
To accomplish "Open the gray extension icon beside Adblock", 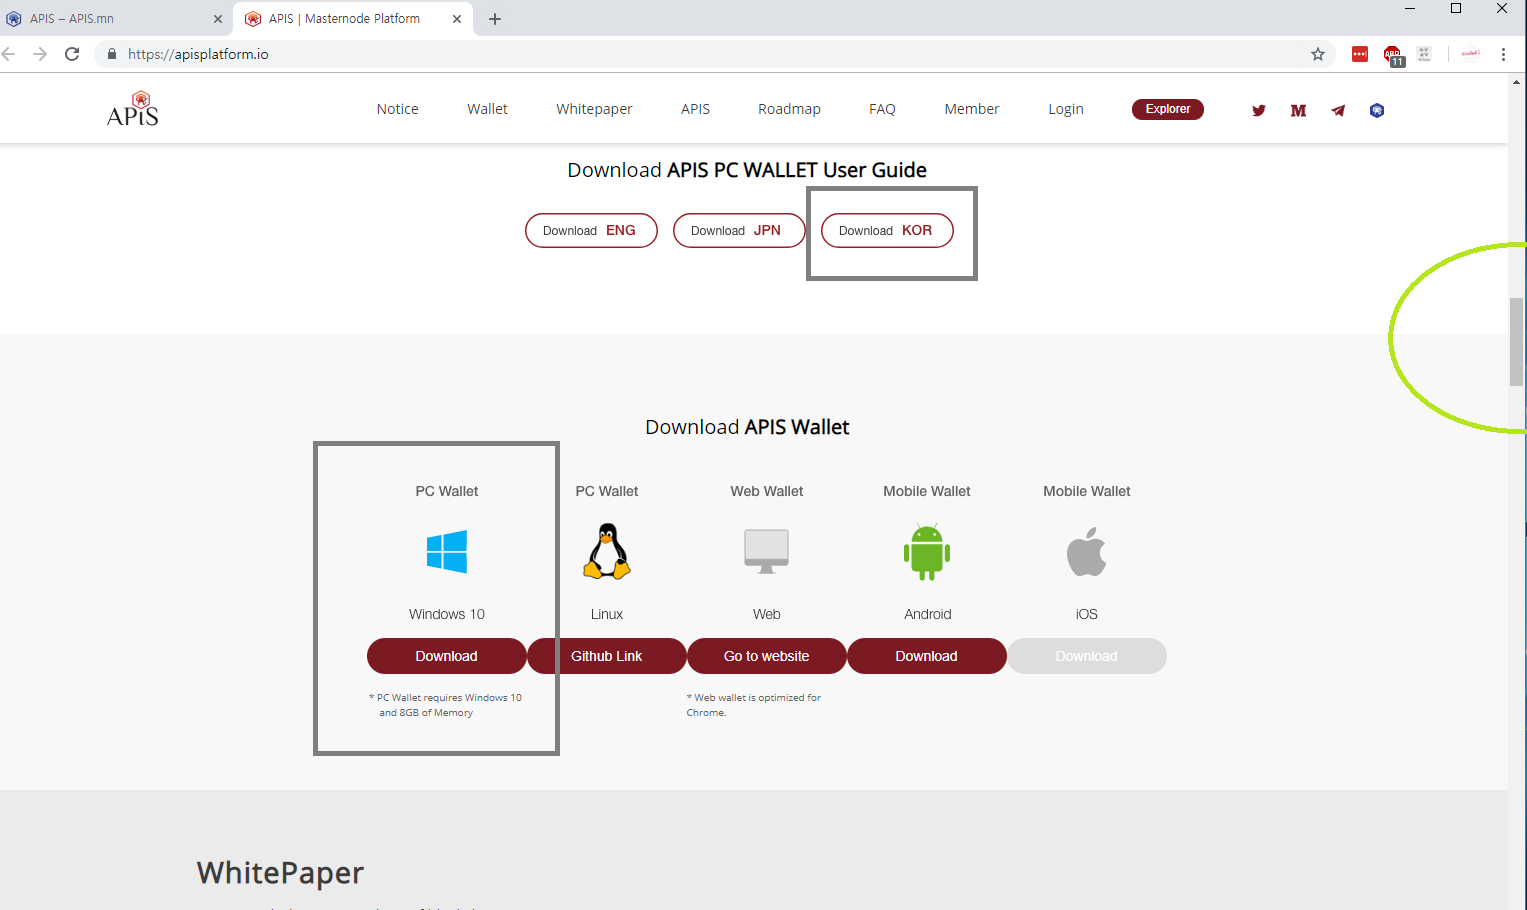I will tap(1424, 54).
